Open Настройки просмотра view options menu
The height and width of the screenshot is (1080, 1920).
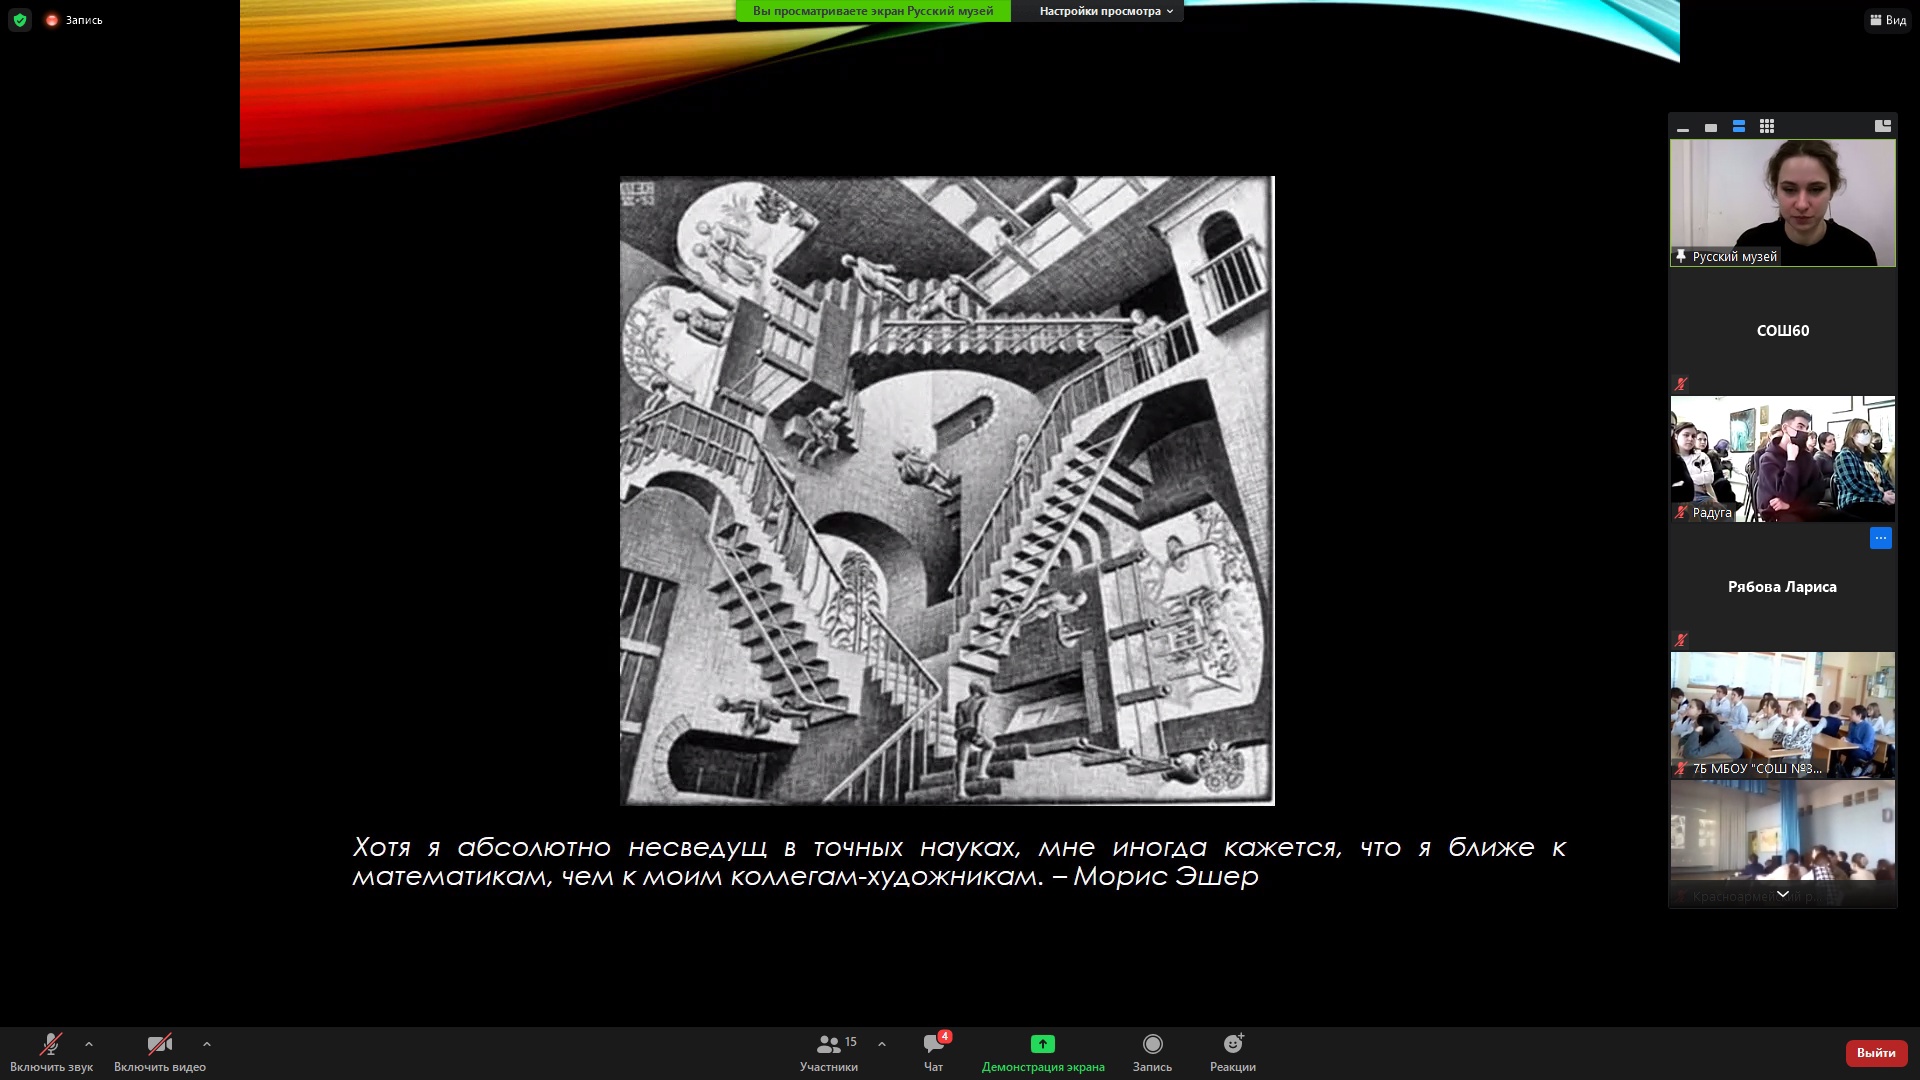click(1105, 11)
